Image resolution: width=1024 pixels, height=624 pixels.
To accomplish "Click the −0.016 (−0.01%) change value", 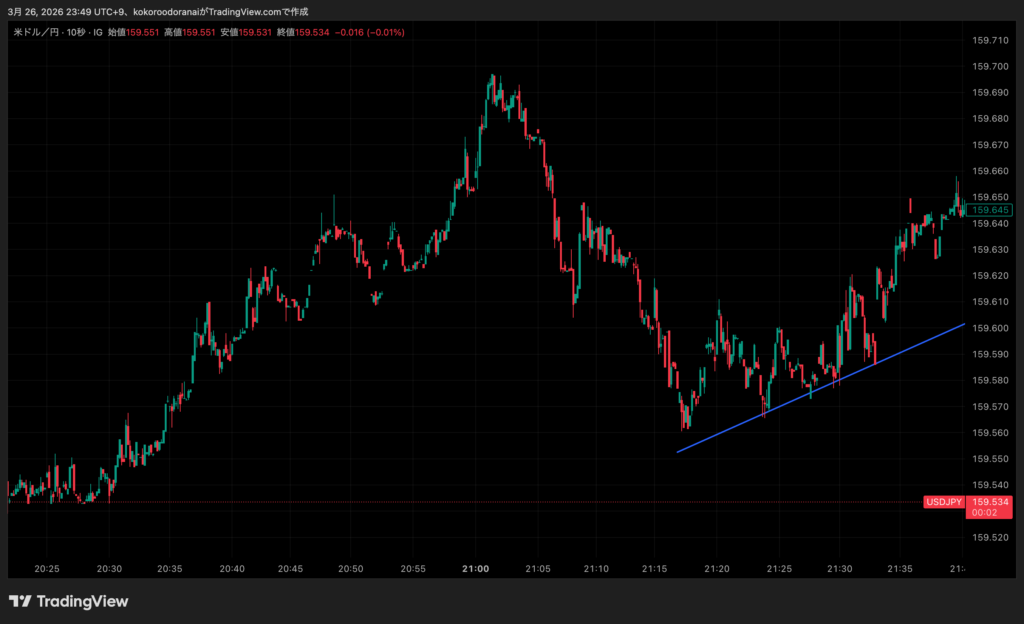I will click(x=370, y=33).
